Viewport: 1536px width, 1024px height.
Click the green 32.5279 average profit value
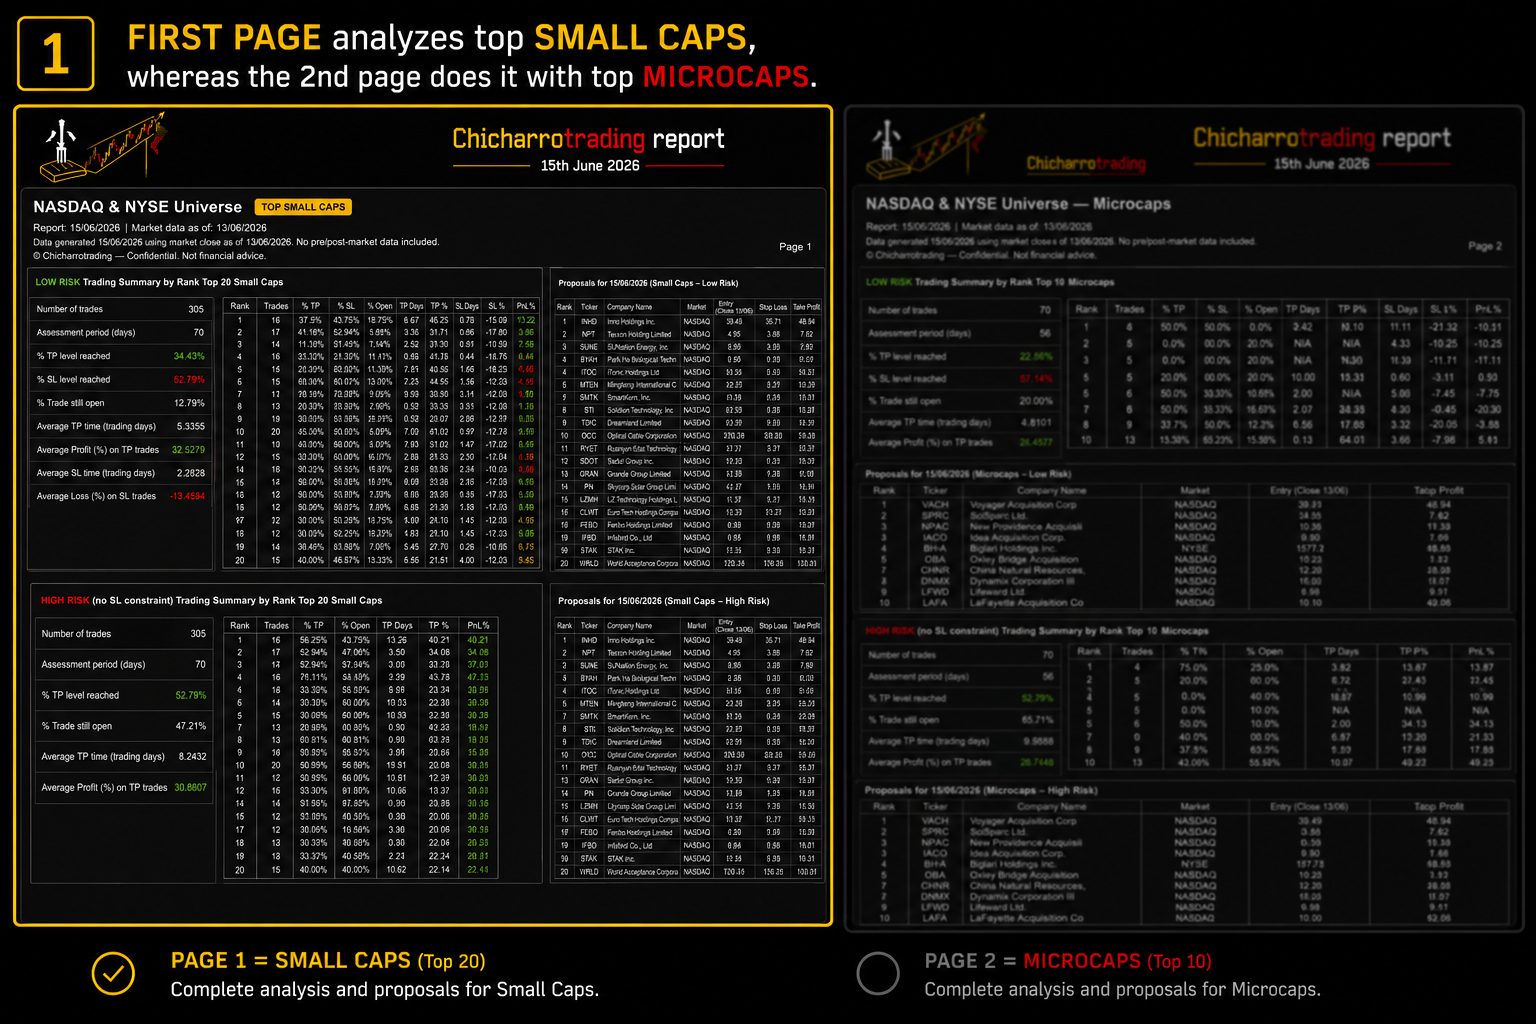pyautogui.click(x=188, y=450)
